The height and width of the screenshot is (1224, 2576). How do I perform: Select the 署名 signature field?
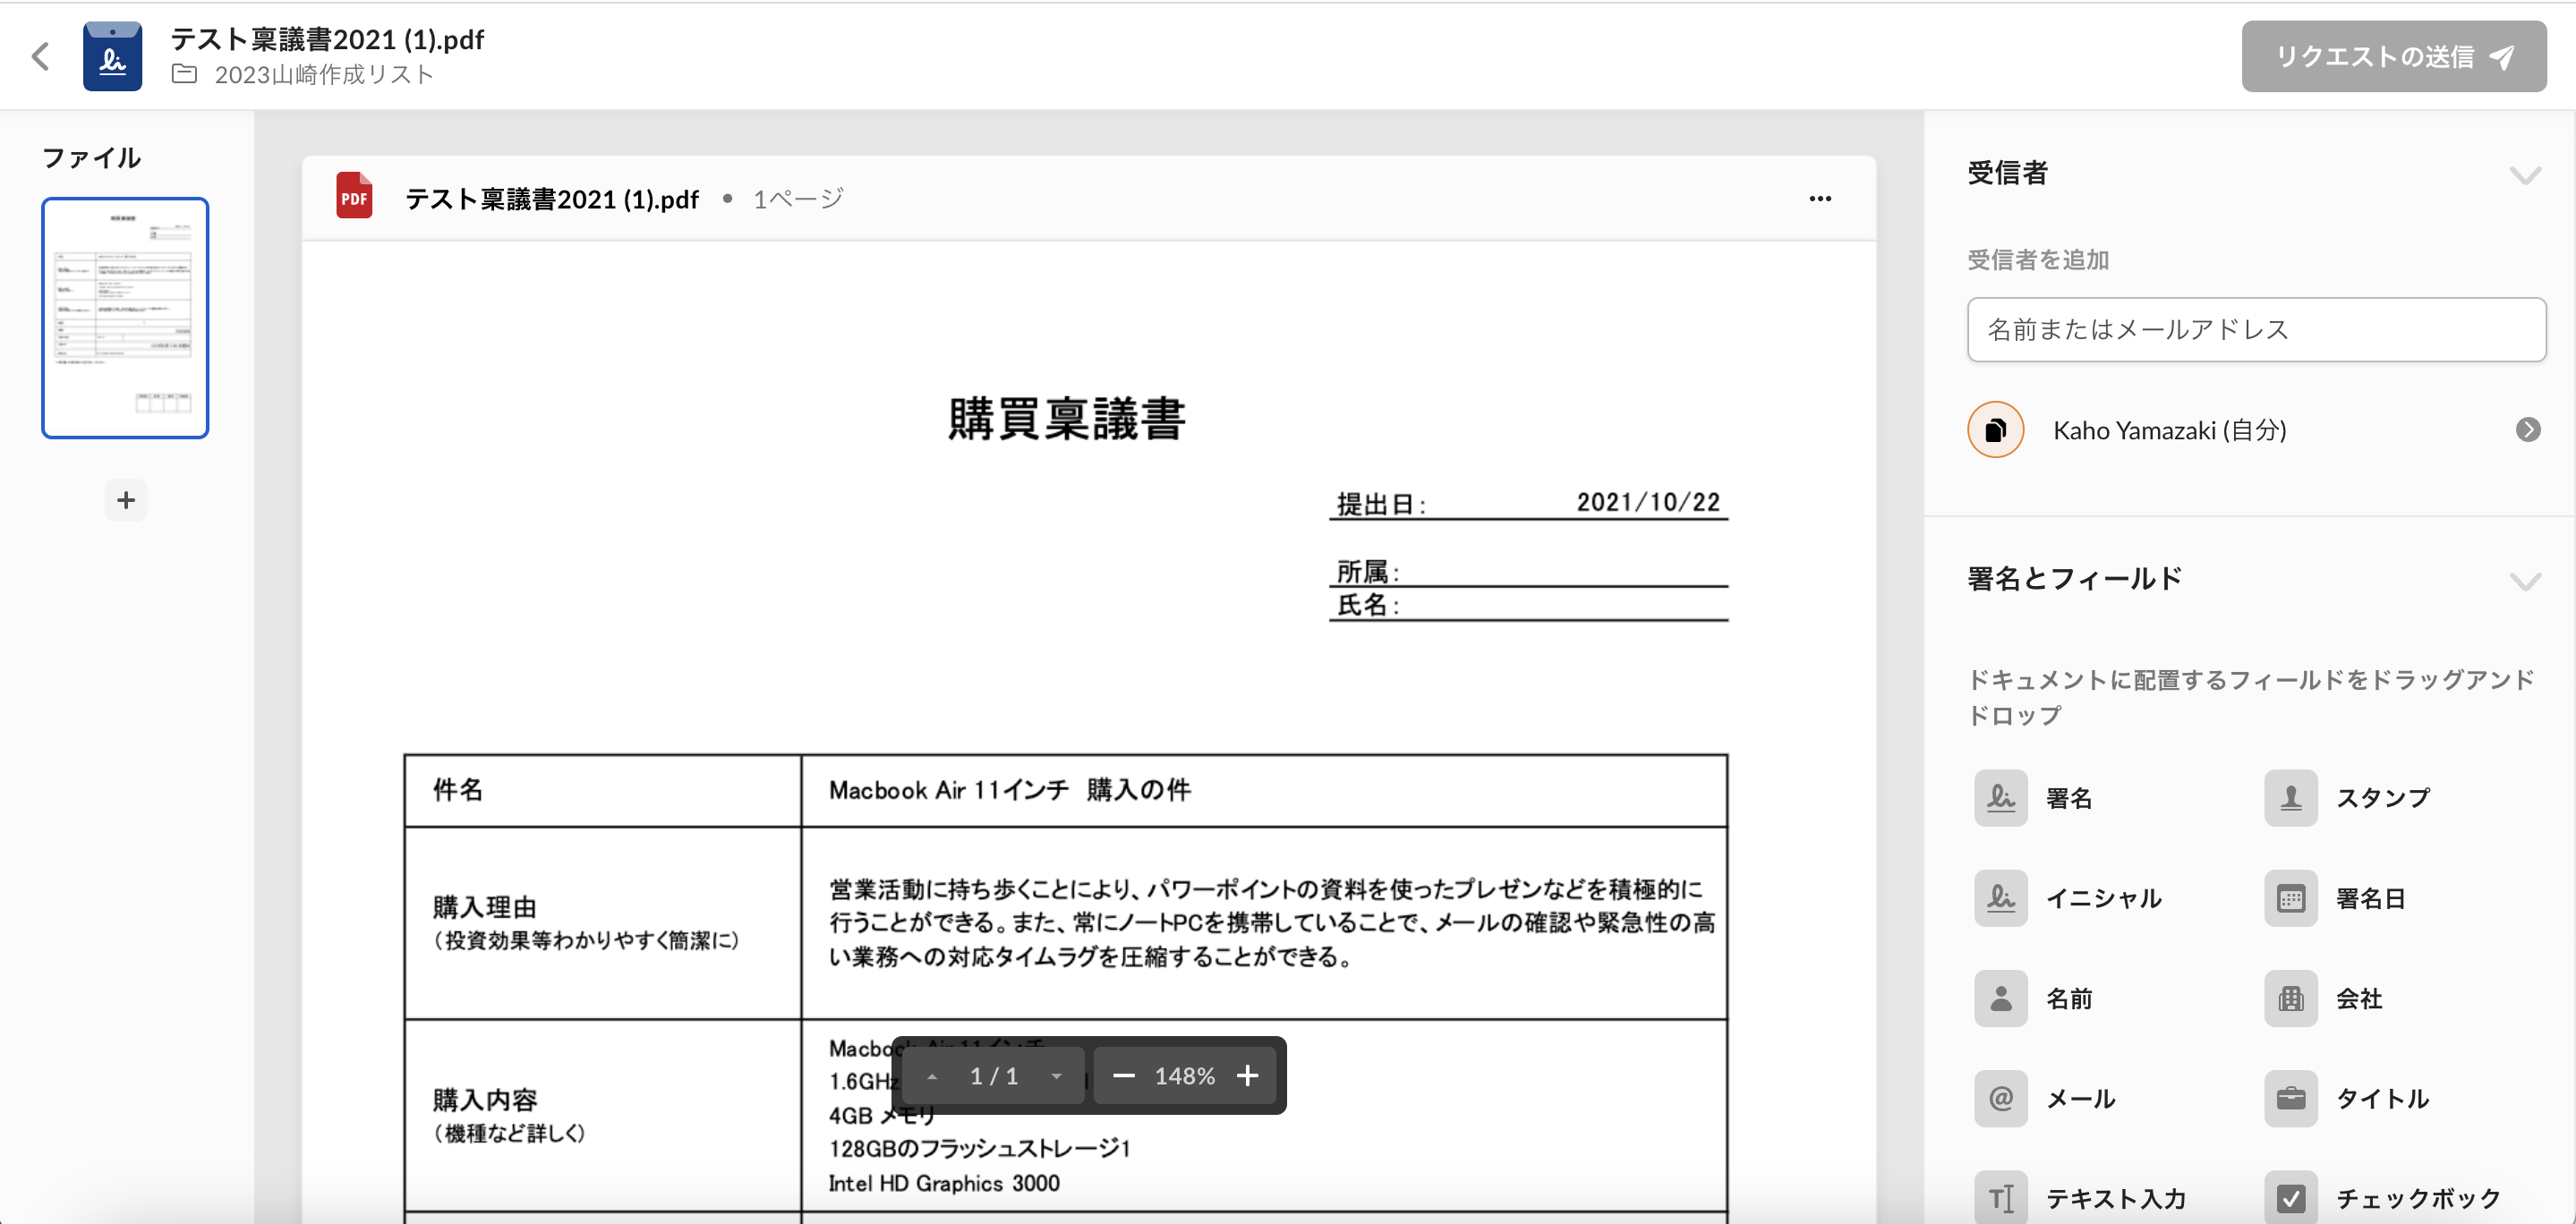click(x=2035, y=797)
